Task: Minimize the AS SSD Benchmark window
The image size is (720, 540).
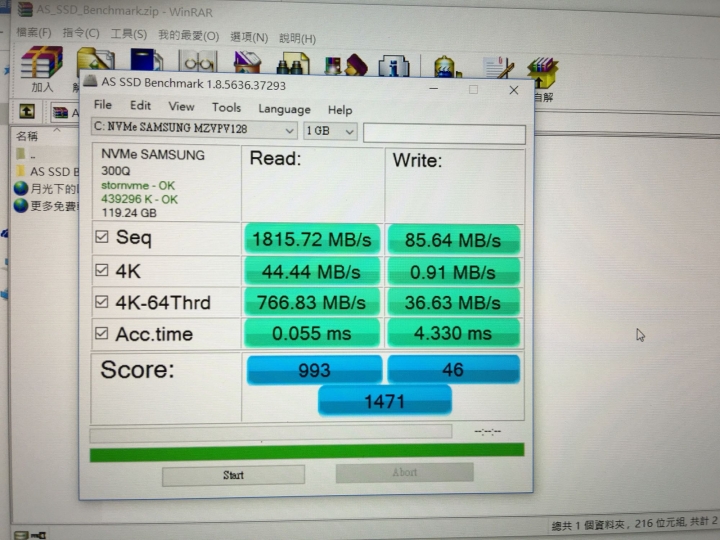Action: 433,88
